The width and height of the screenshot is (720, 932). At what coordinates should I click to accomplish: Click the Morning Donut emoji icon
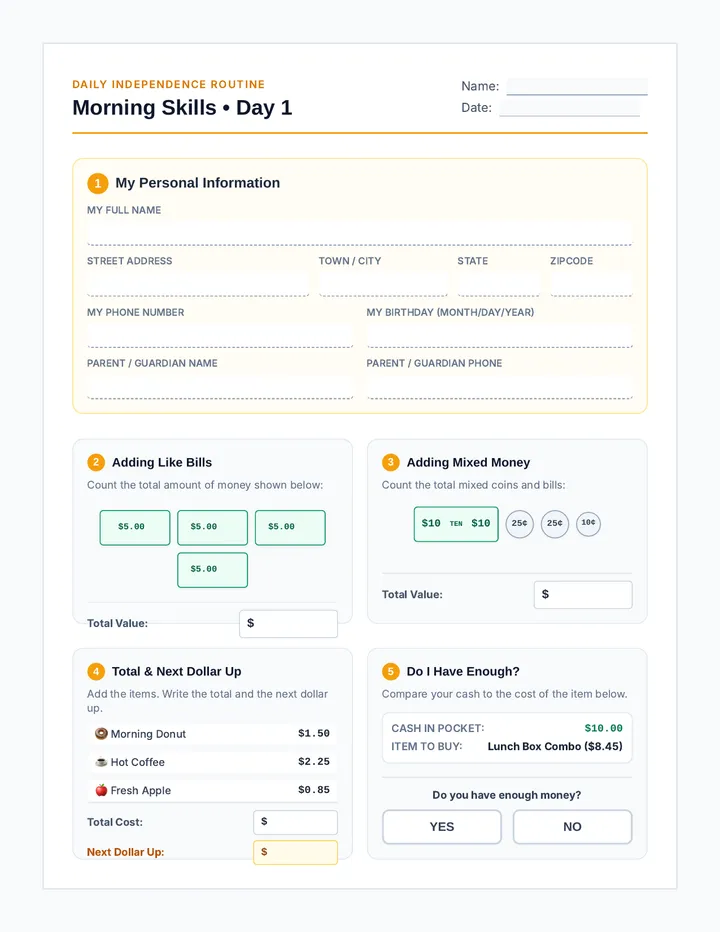click(x=101, y=733)
